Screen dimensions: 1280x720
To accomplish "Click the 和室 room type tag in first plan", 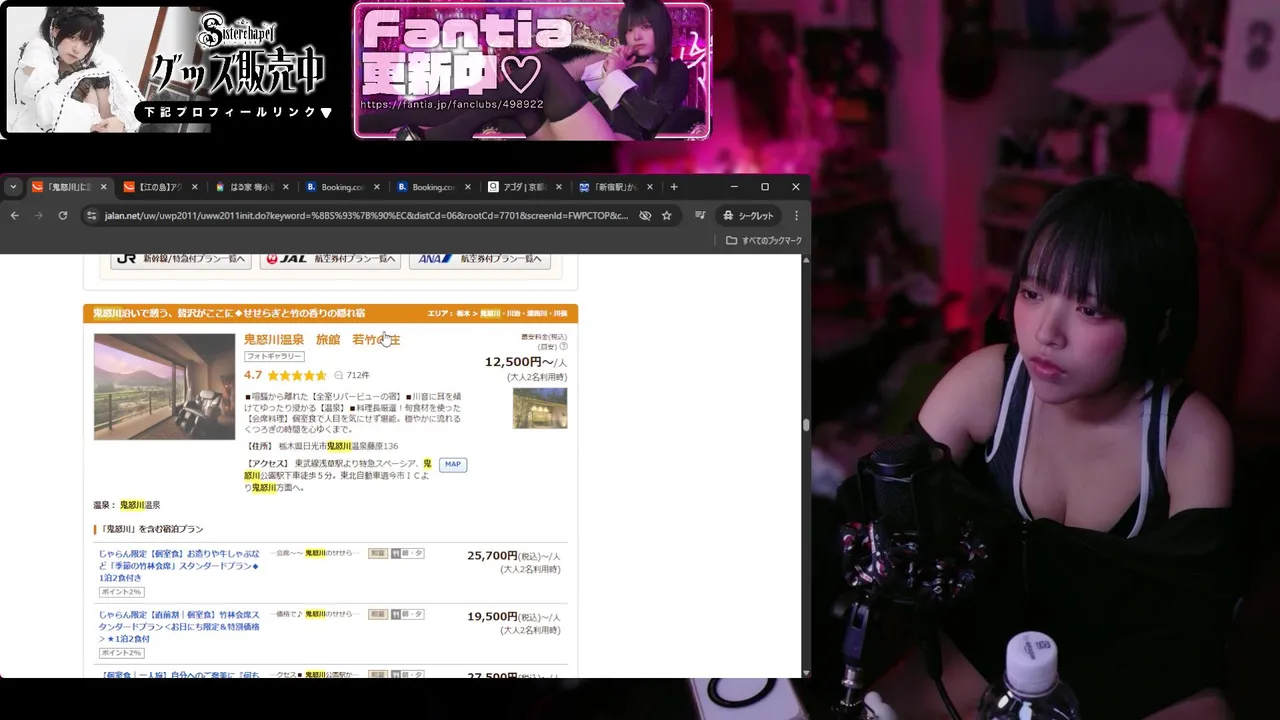I will pos(378,553).
